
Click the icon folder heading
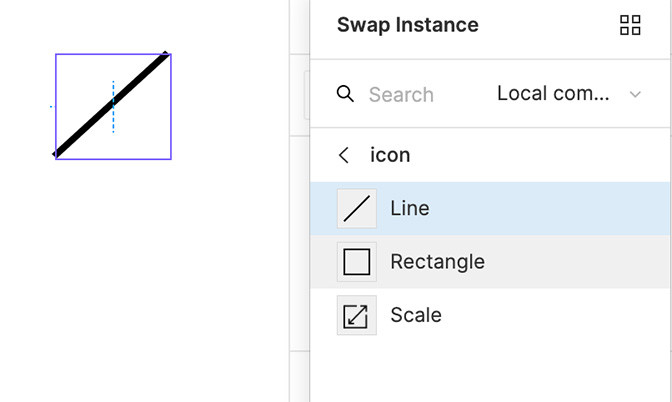(390, 155)
